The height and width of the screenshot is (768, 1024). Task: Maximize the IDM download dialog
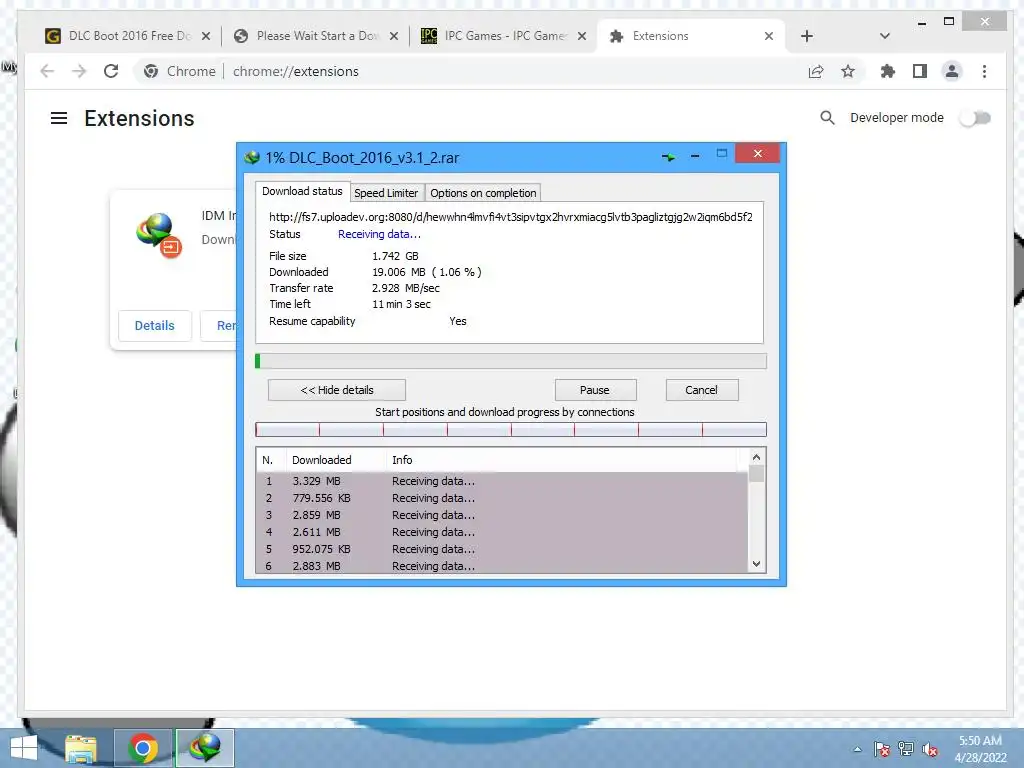(x=722, y=153)
